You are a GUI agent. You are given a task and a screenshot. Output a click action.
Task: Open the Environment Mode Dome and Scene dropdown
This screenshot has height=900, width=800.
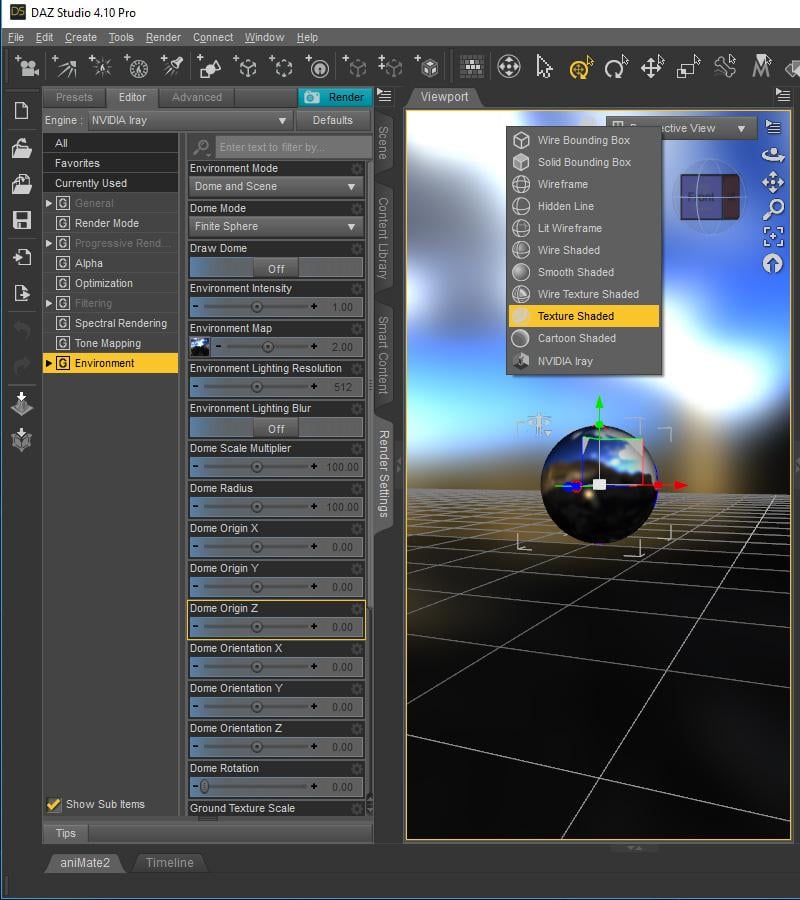point(276,187)
